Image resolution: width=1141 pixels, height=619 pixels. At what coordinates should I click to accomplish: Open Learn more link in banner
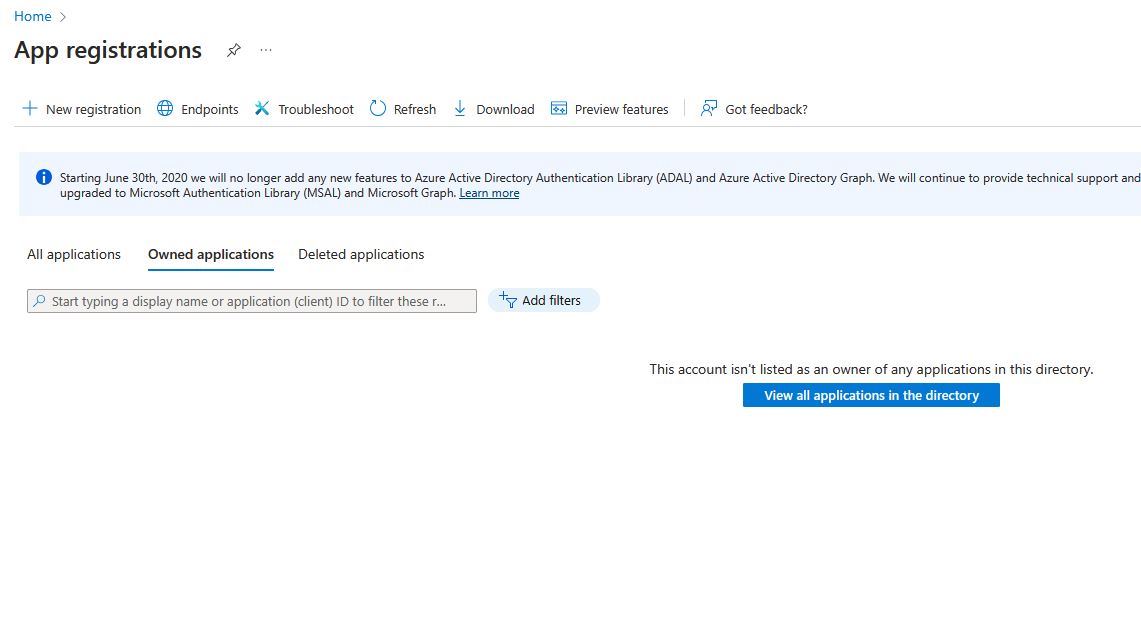(x=489, y=193)
